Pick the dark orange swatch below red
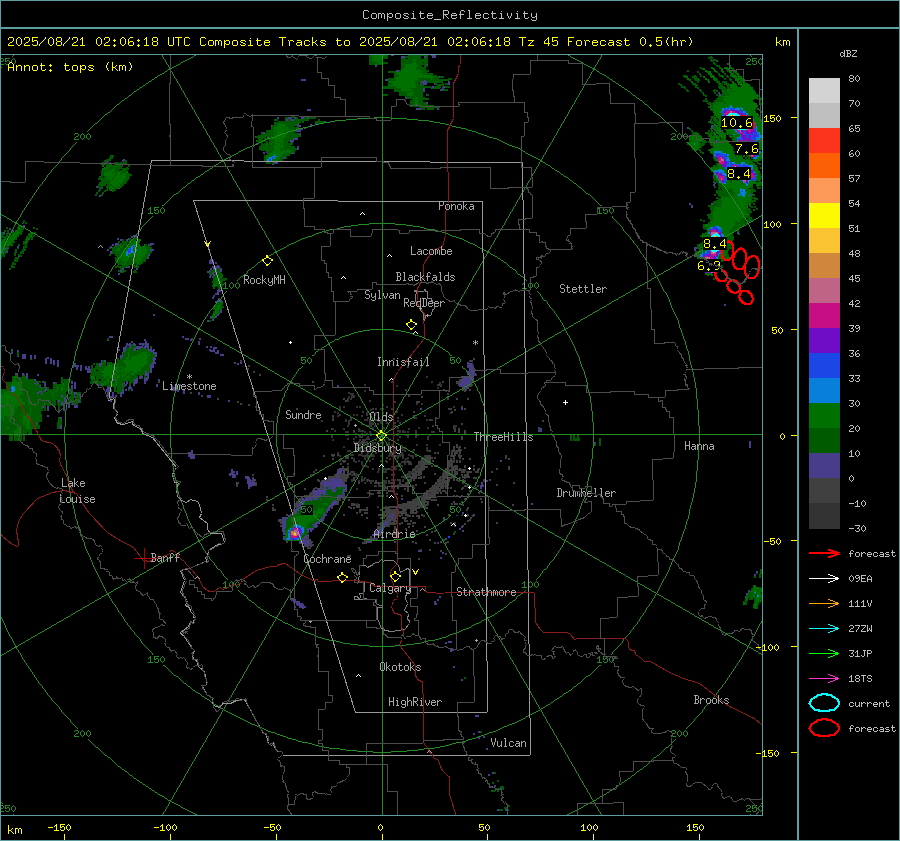 tap(824, 165)
